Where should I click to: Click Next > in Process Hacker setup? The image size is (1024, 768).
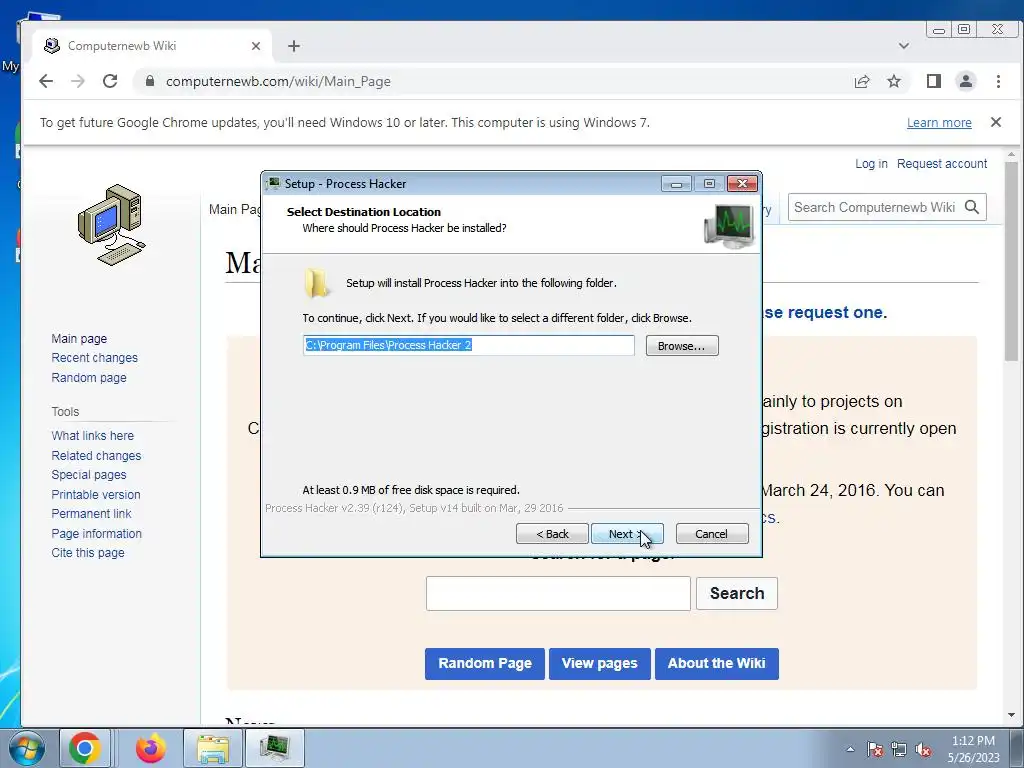pyautogui.click(x=627, y=534)
